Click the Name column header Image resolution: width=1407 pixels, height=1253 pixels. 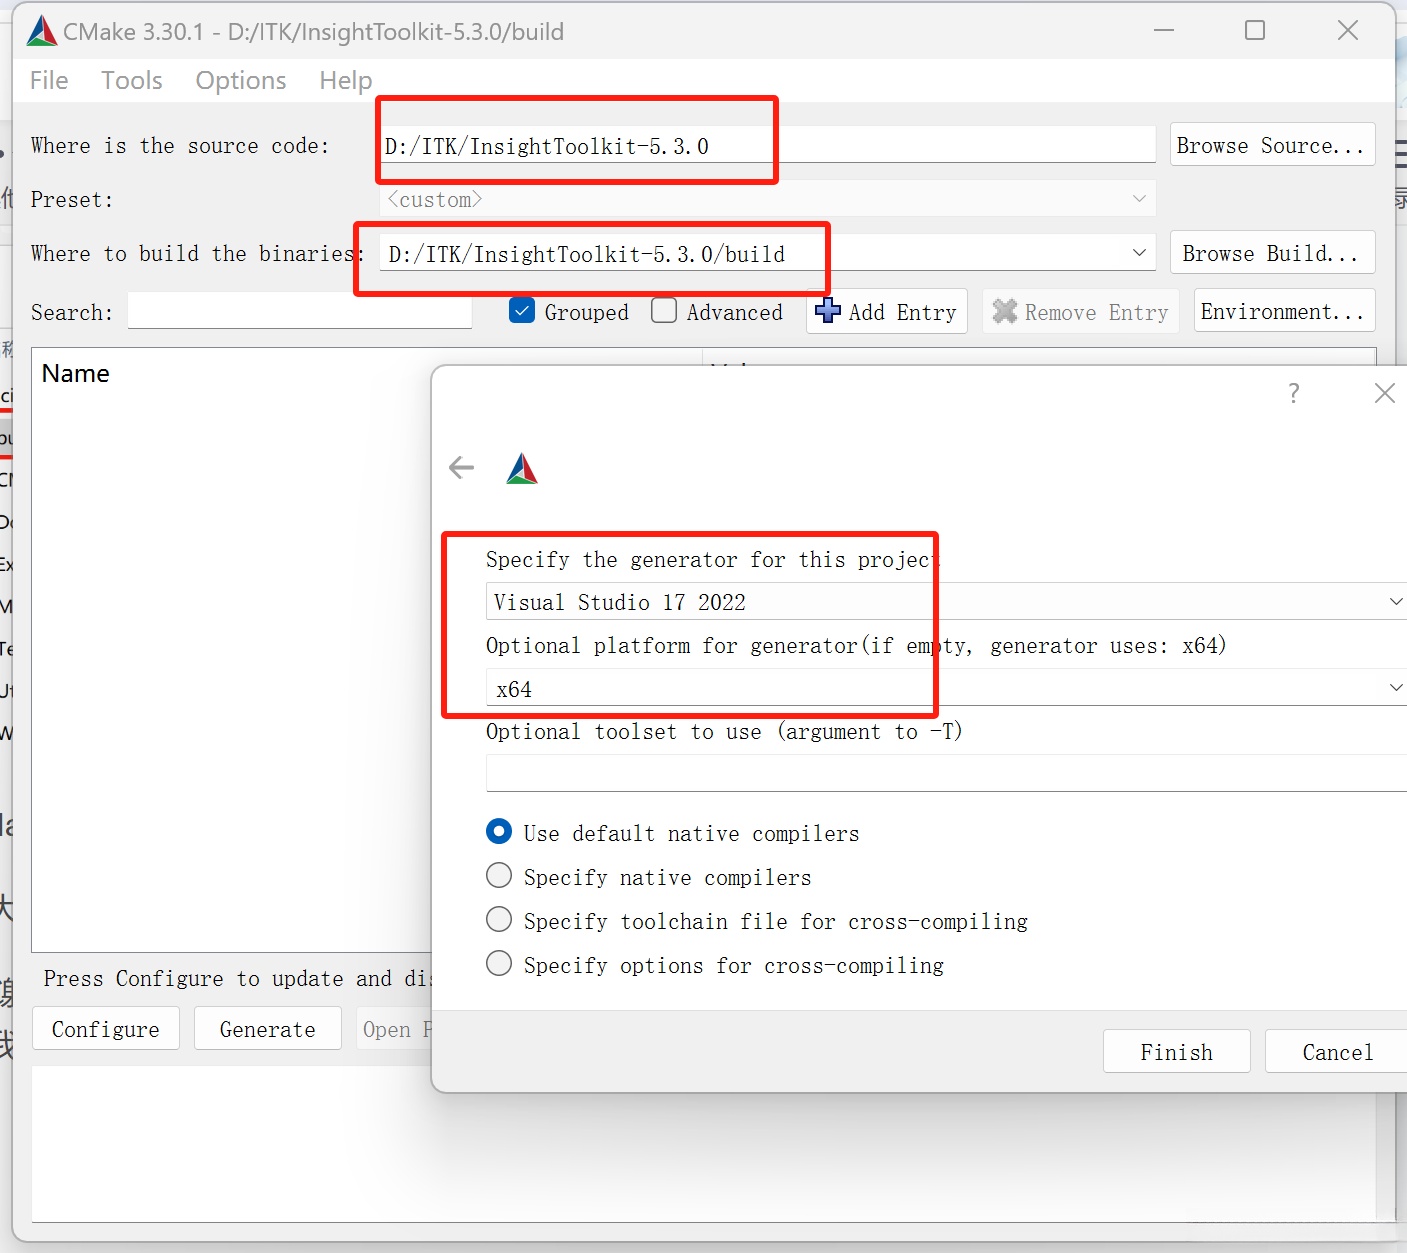click(x=76, y=373)
